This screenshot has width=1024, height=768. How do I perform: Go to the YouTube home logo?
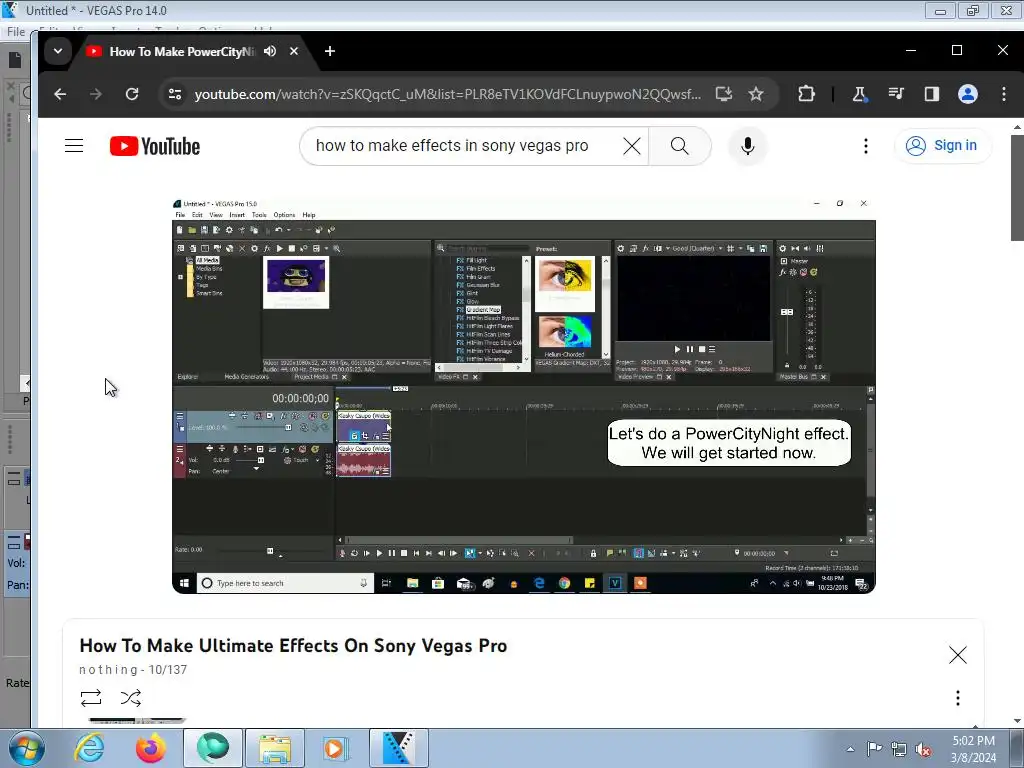tap(155, 146)
